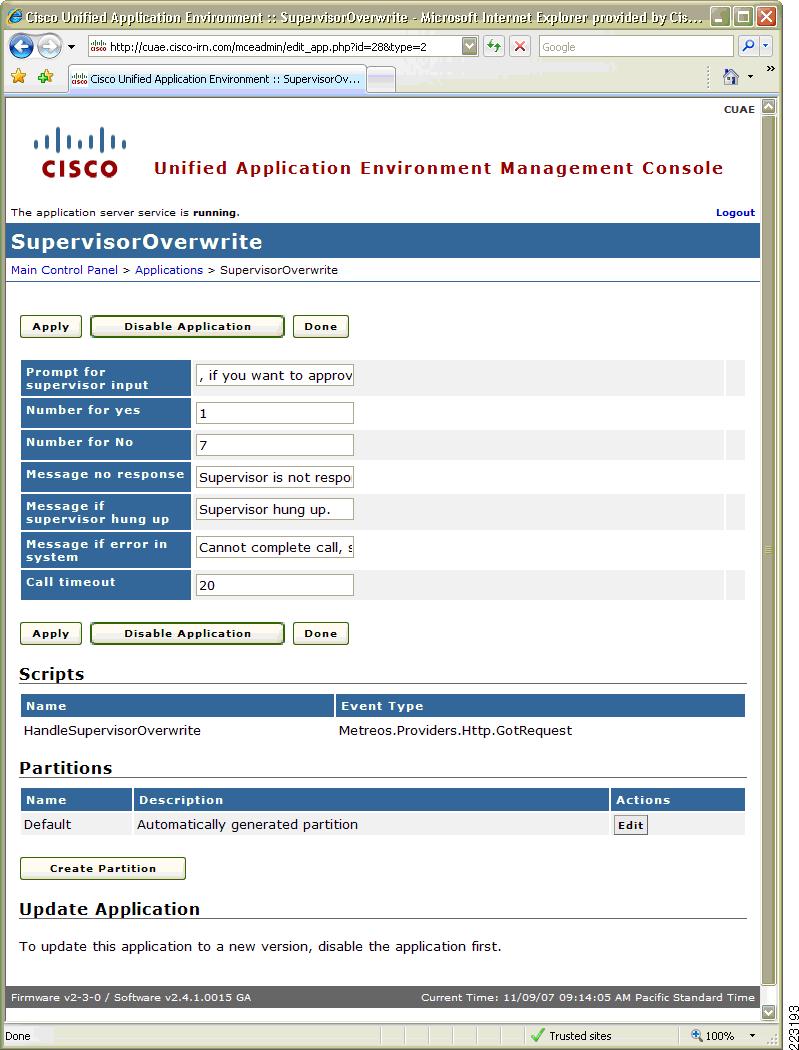The width and height of the screenshot is (799, 1050).
Task: Click the page scrollbar down arrow
Action: coord(768,1012)
